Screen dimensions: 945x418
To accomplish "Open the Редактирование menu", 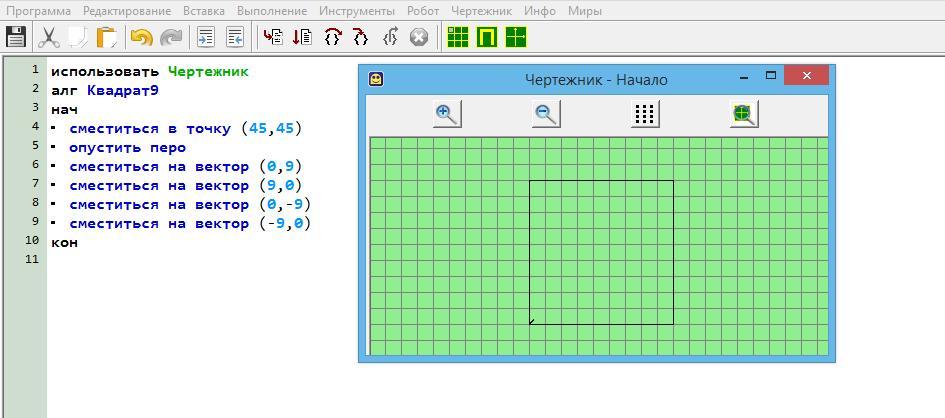I will tap(127, 11).
